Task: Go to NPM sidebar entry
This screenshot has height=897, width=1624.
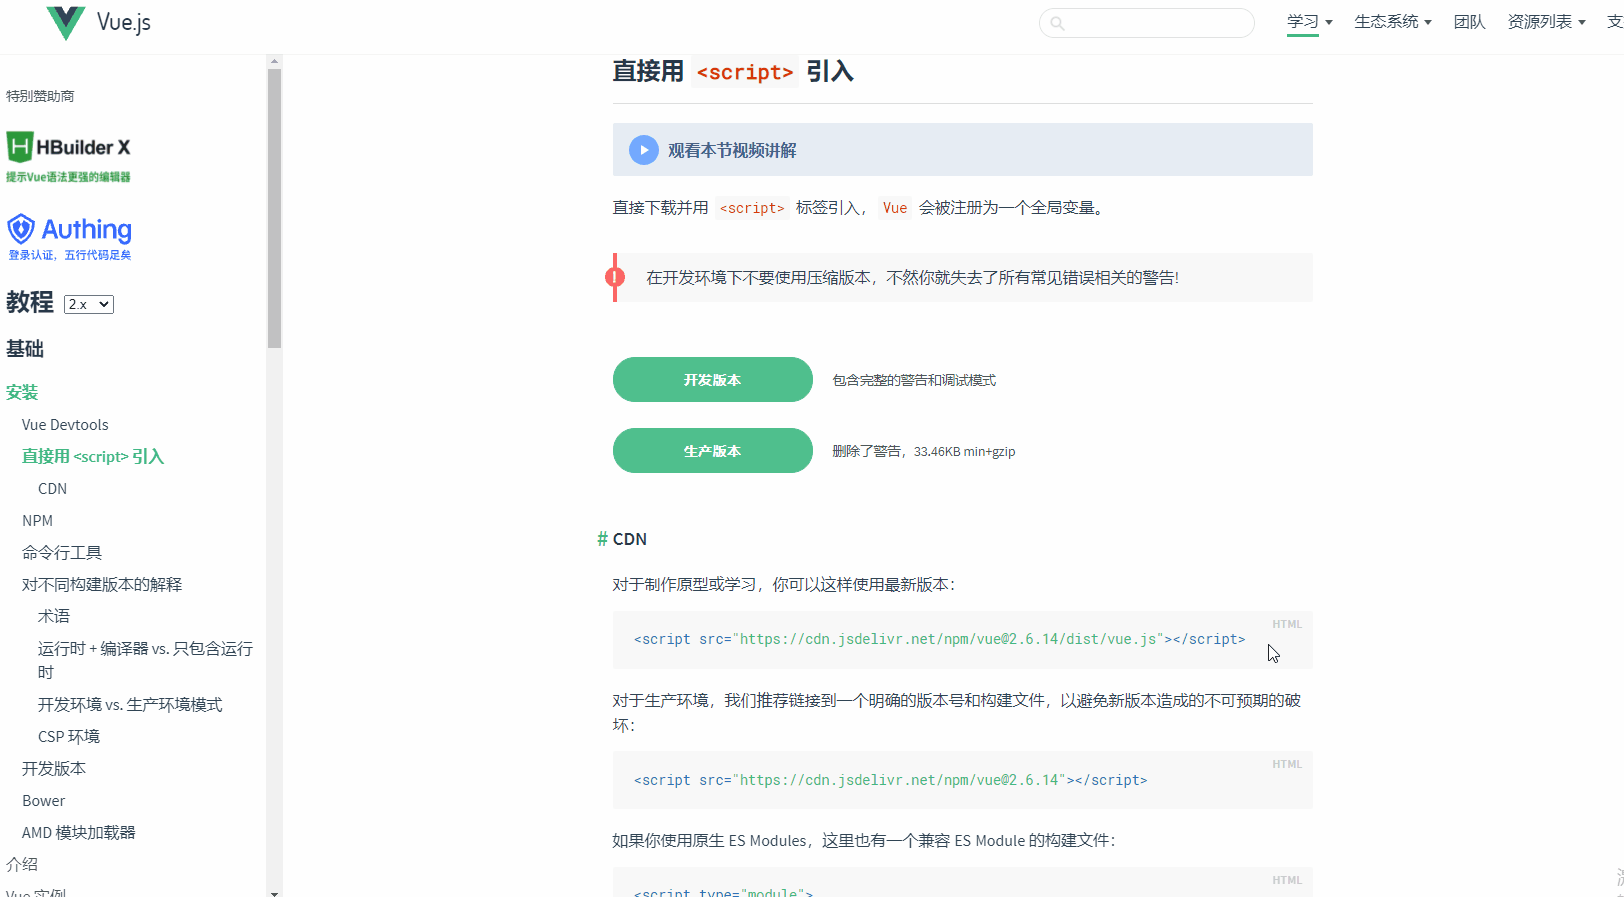Action: (37, 520)
